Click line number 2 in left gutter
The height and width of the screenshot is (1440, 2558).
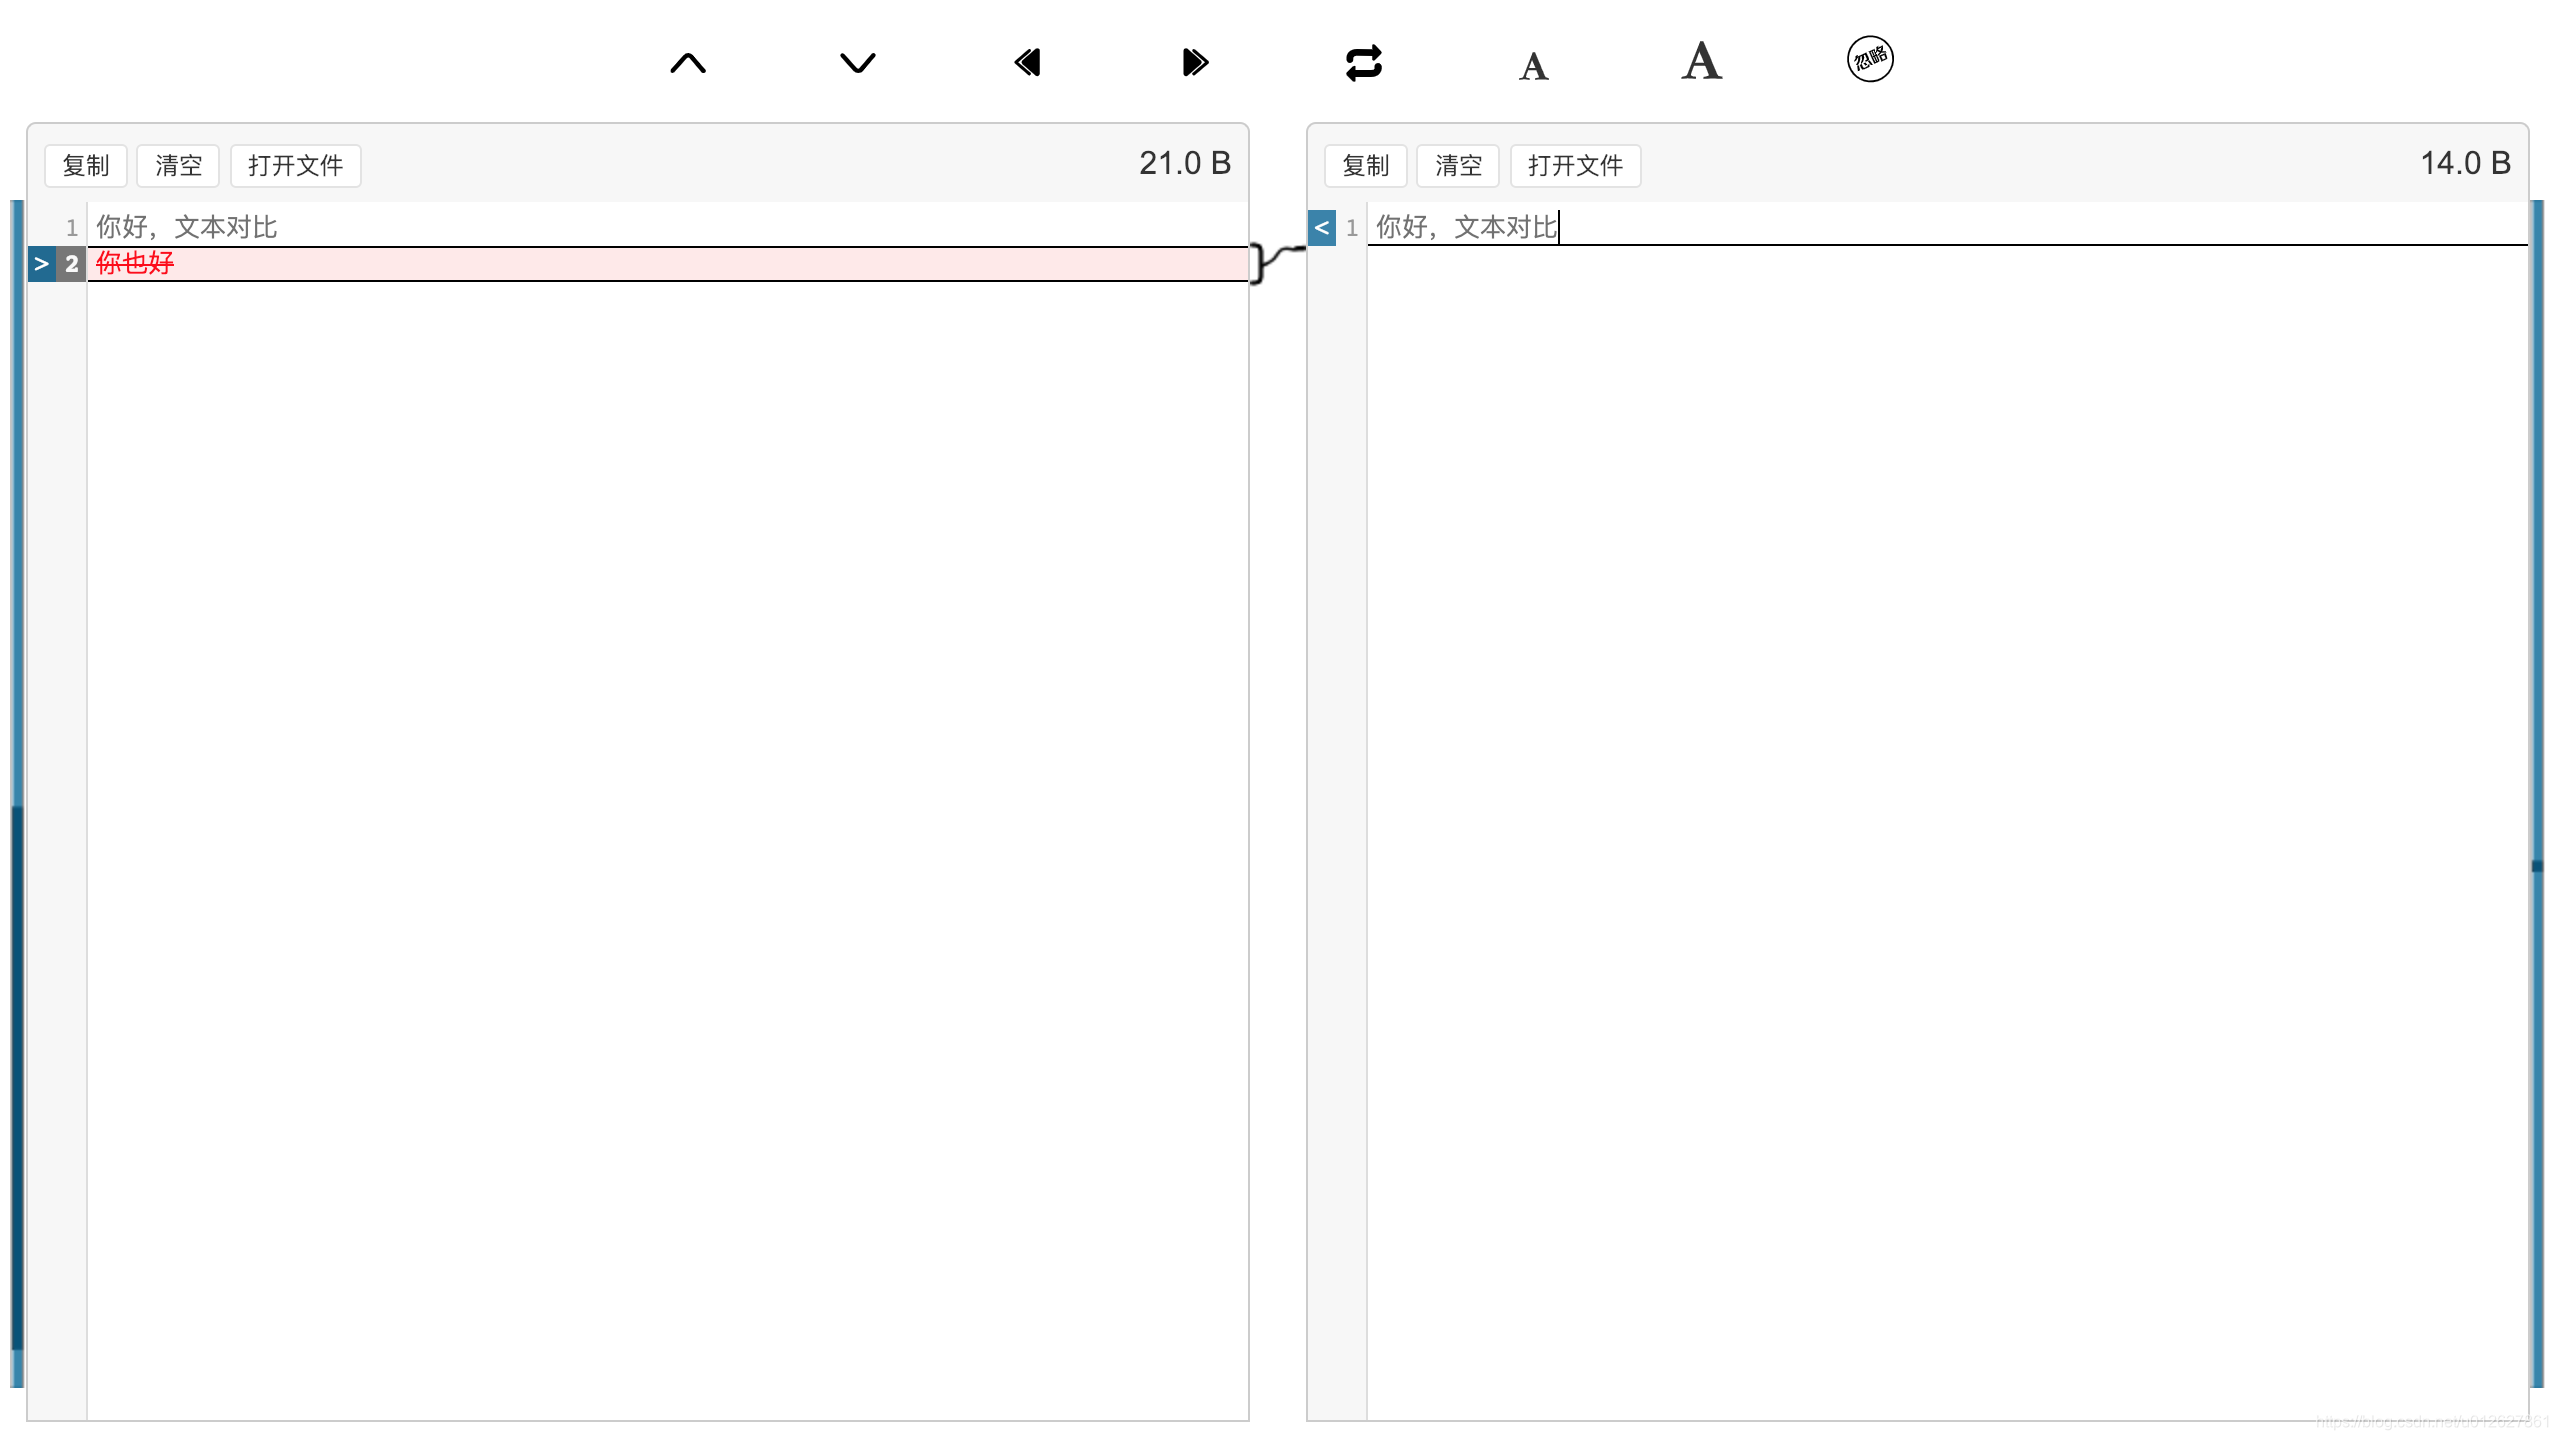coord(71,264)
